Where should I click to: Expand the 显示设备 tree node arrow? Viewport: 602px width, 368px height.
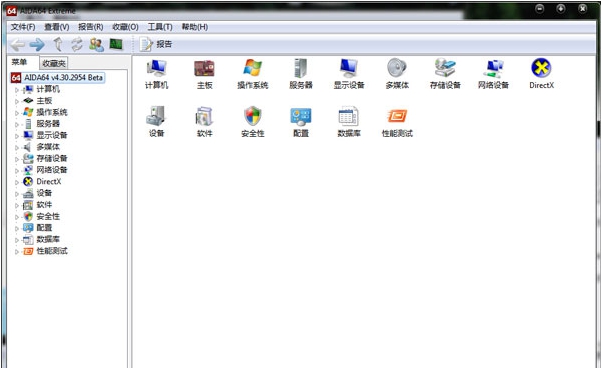[17, 136]
